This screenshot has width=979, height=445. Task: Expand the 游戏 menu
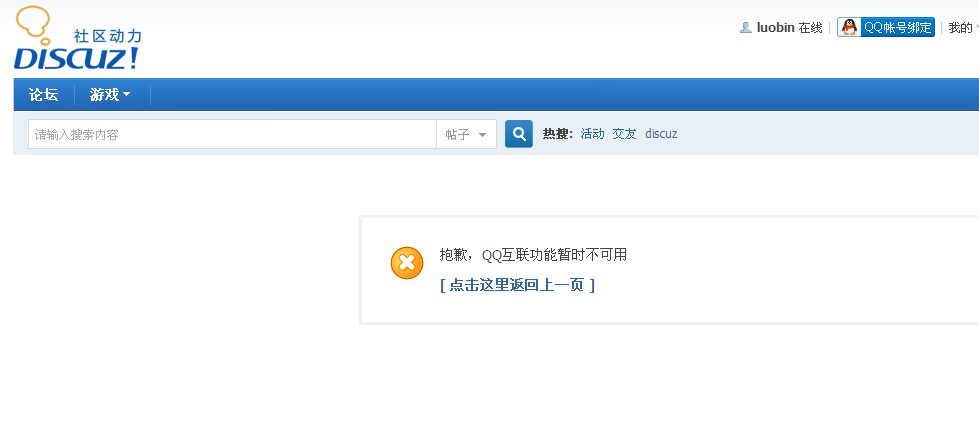[111, 95]
